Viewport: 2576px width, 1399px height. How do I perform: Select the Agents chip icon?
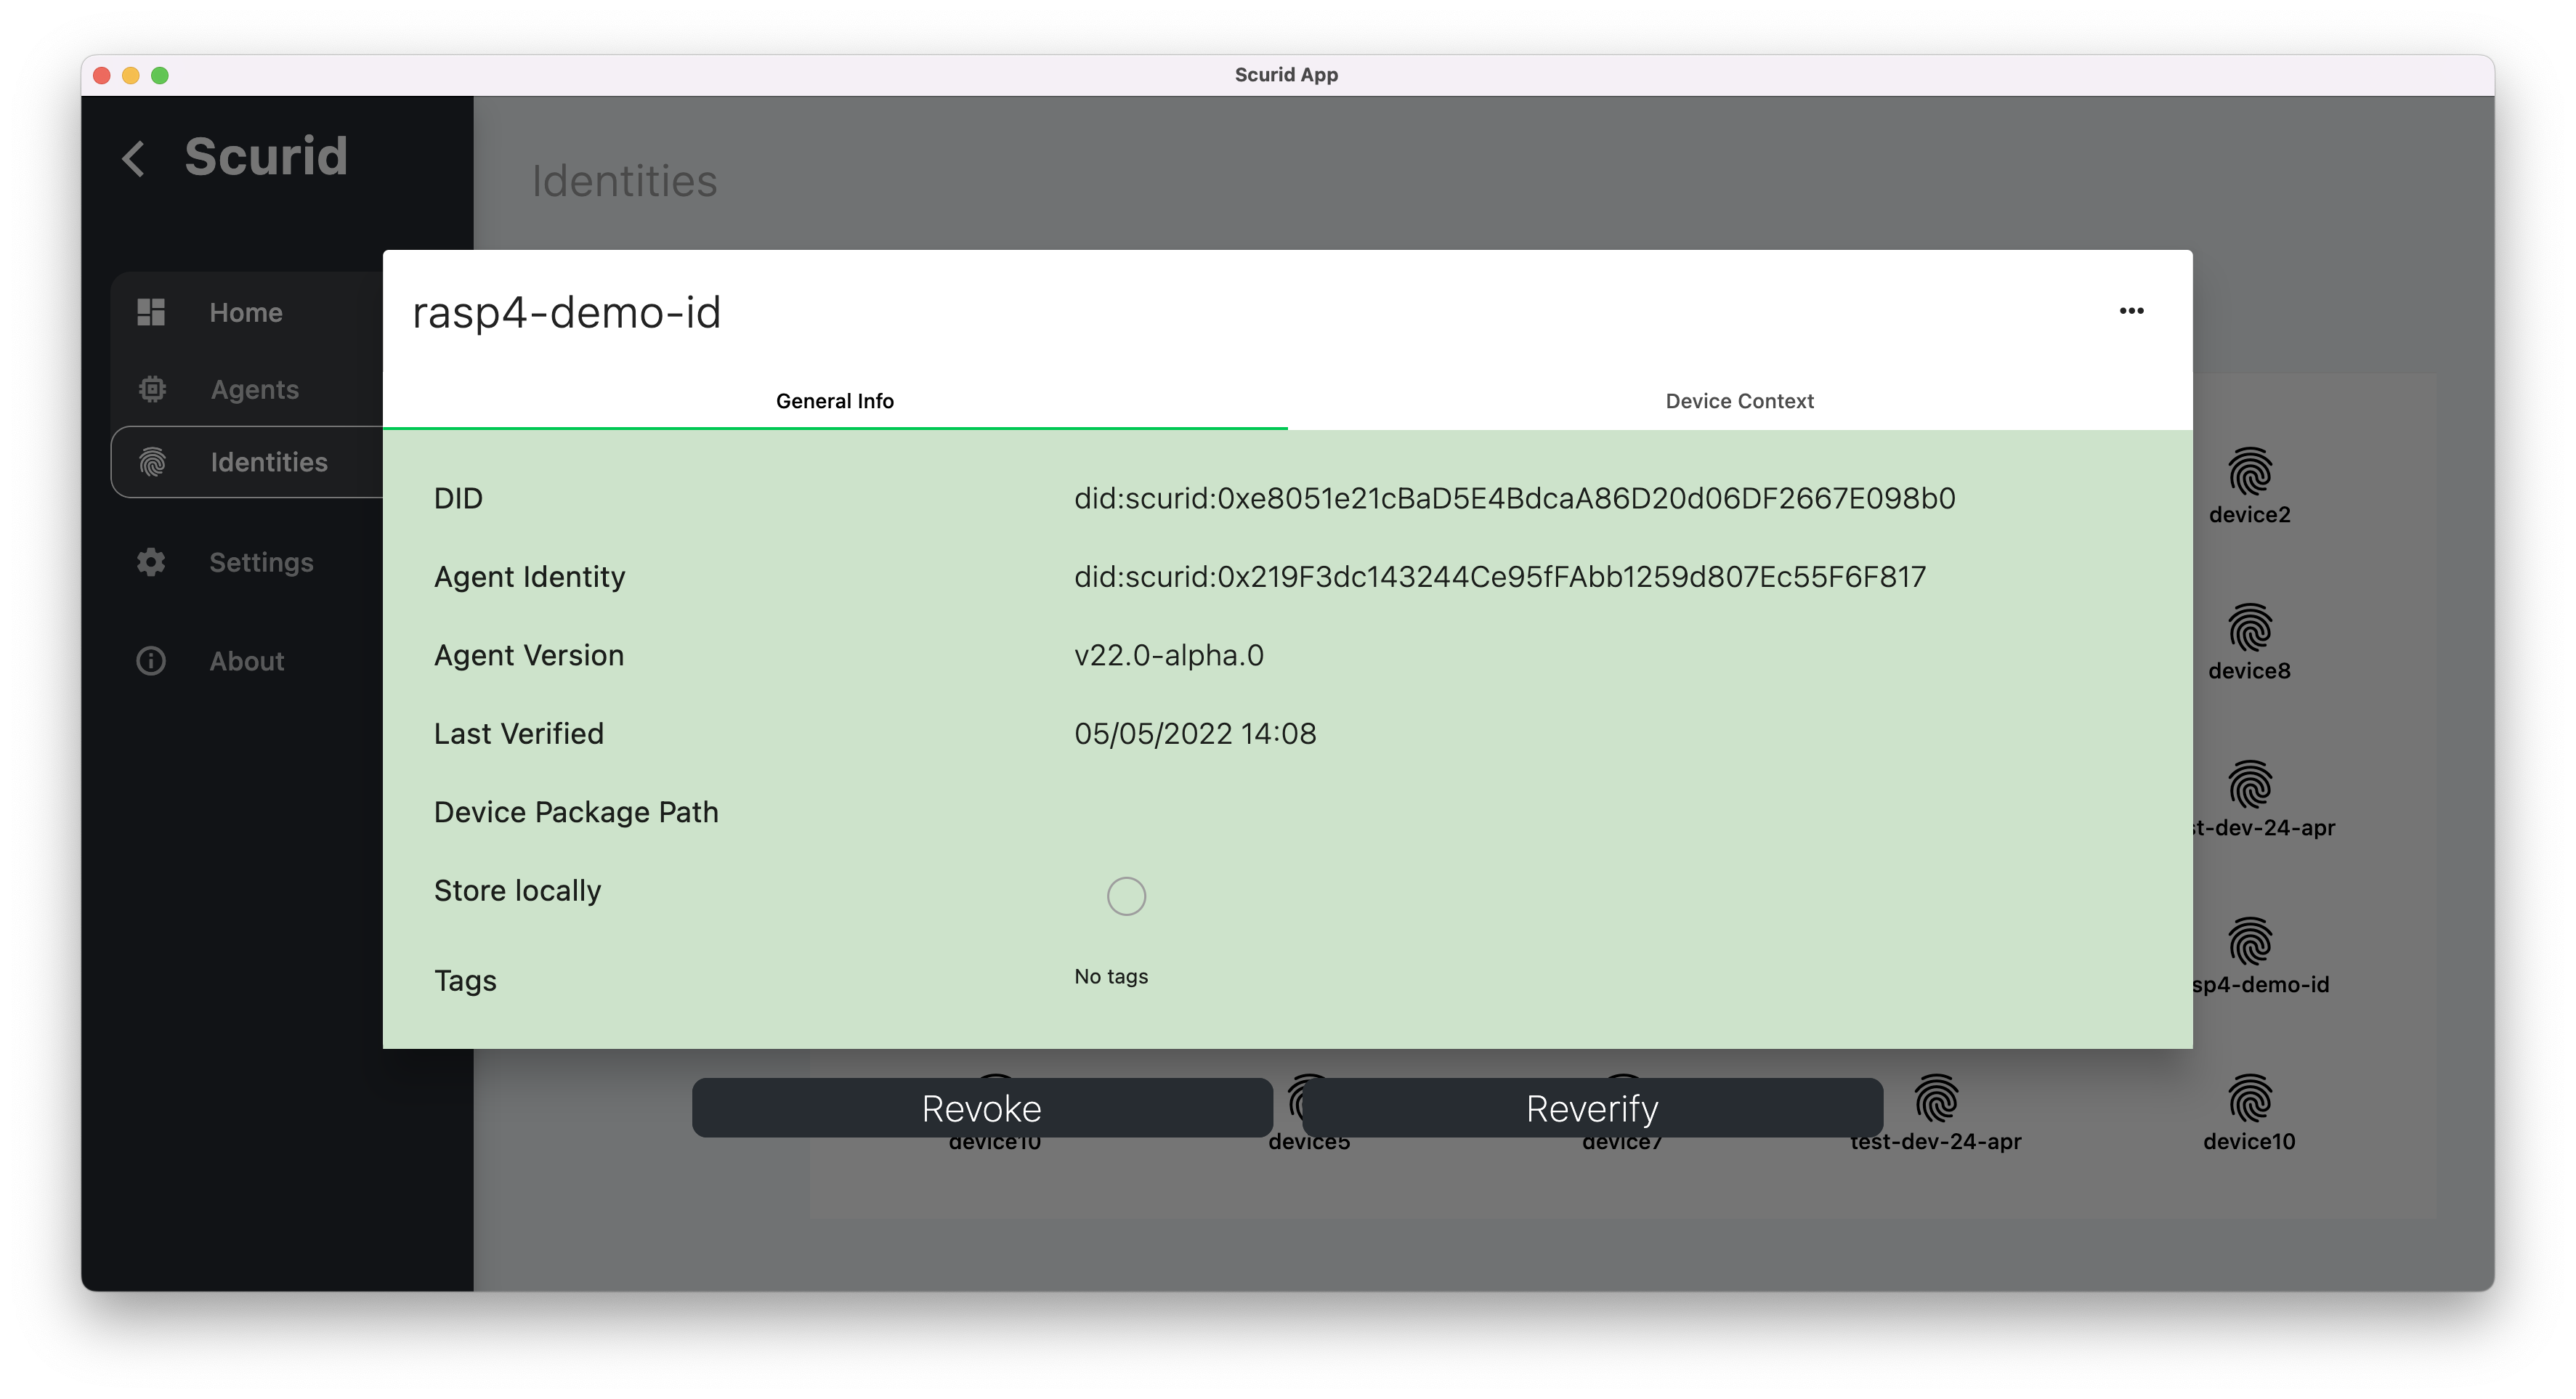(x=152, y=389)
